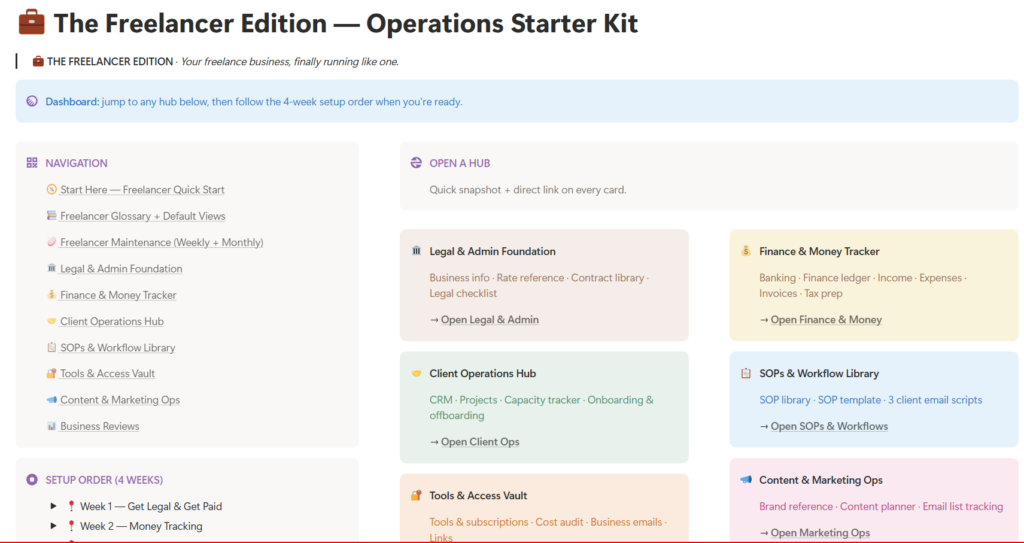
Task: Click the Finance & Money Tracker card title
Action: tap(819, 251)
